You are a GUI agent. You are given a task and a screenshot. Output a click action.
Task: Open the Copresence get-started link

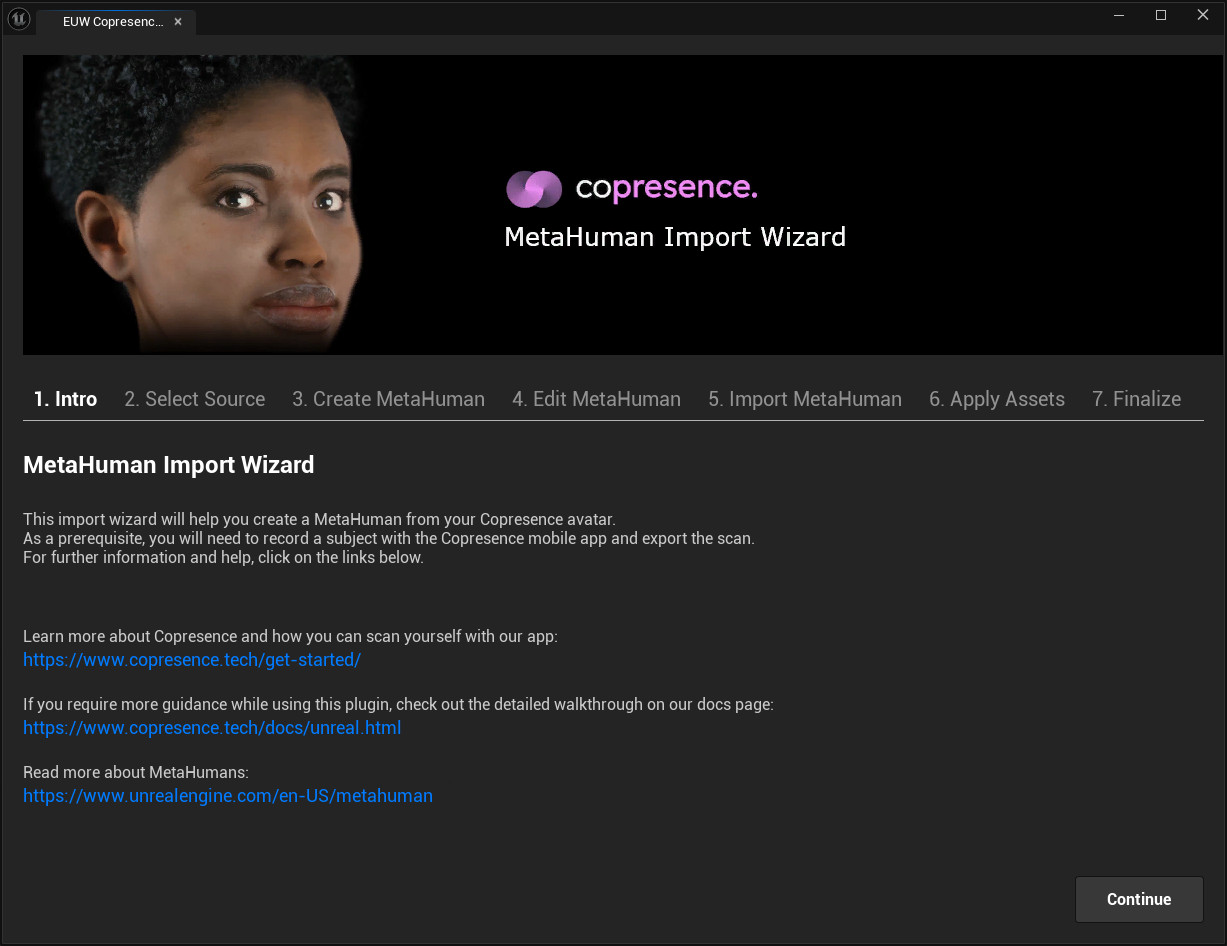coord(192,660)
